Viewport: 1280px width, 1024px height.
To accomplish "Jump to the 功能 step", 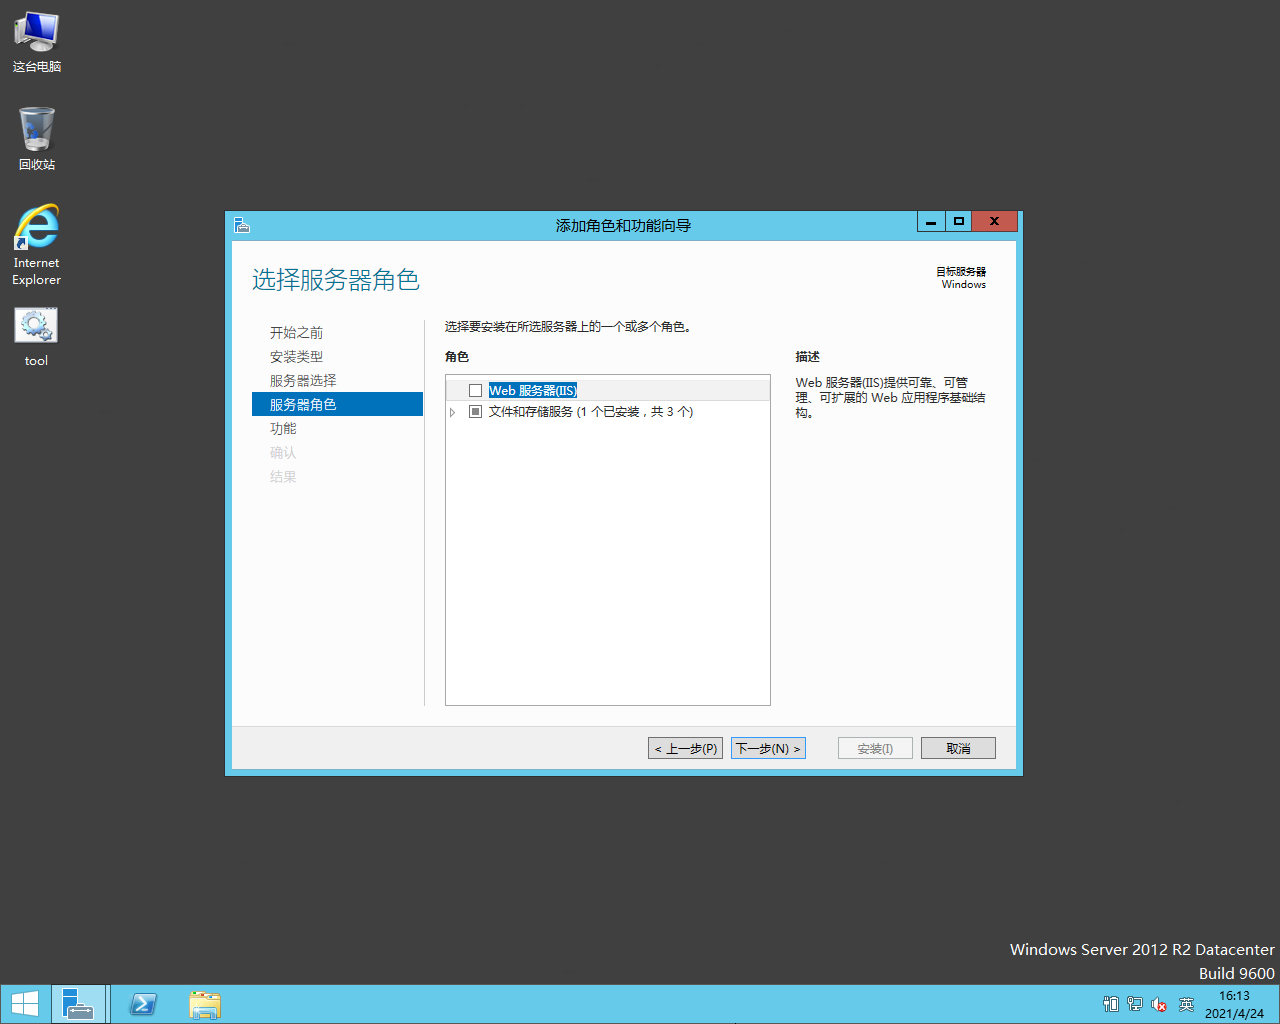I will pyautogui.click(x=283, y=429).
